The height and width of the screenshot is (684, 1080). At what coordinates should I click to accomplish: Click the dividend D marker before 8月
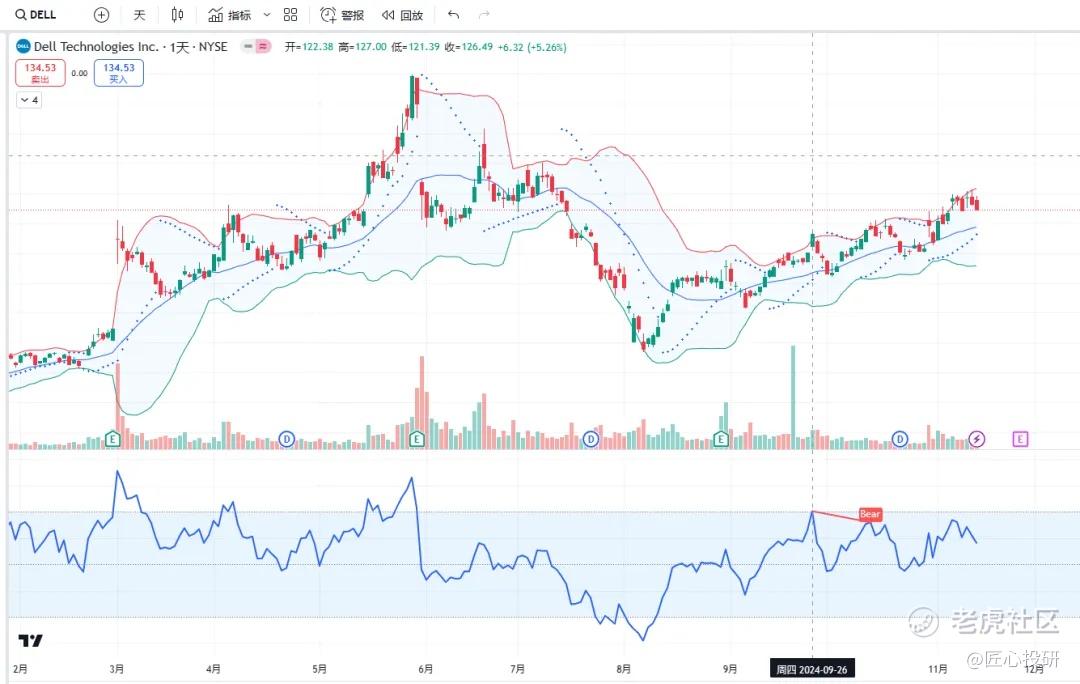[590, 438]
